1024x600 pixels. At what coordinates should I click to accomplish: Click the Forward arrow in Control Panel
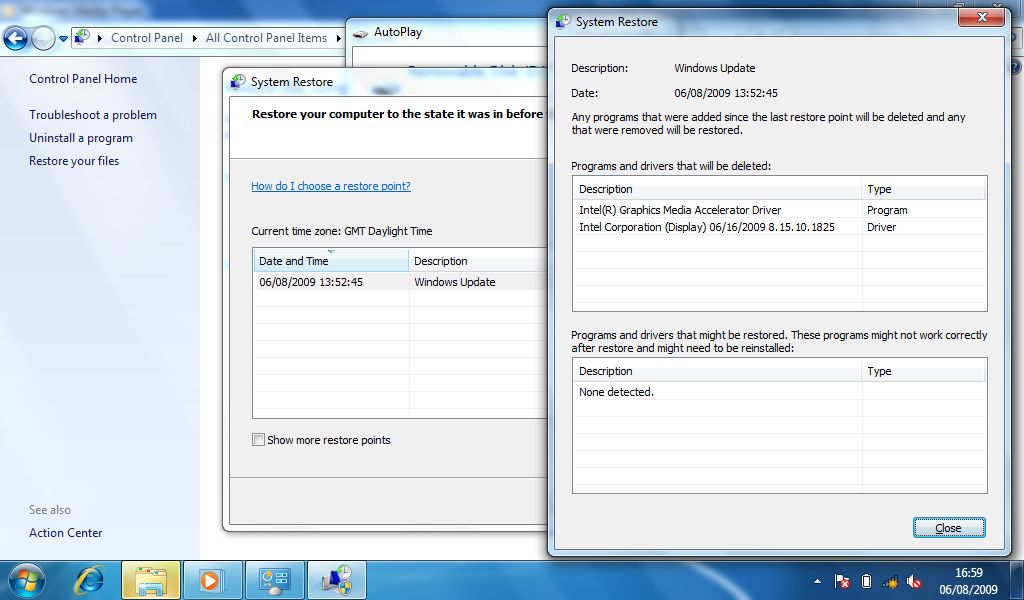pyautogui.click(x=43, y=39)
